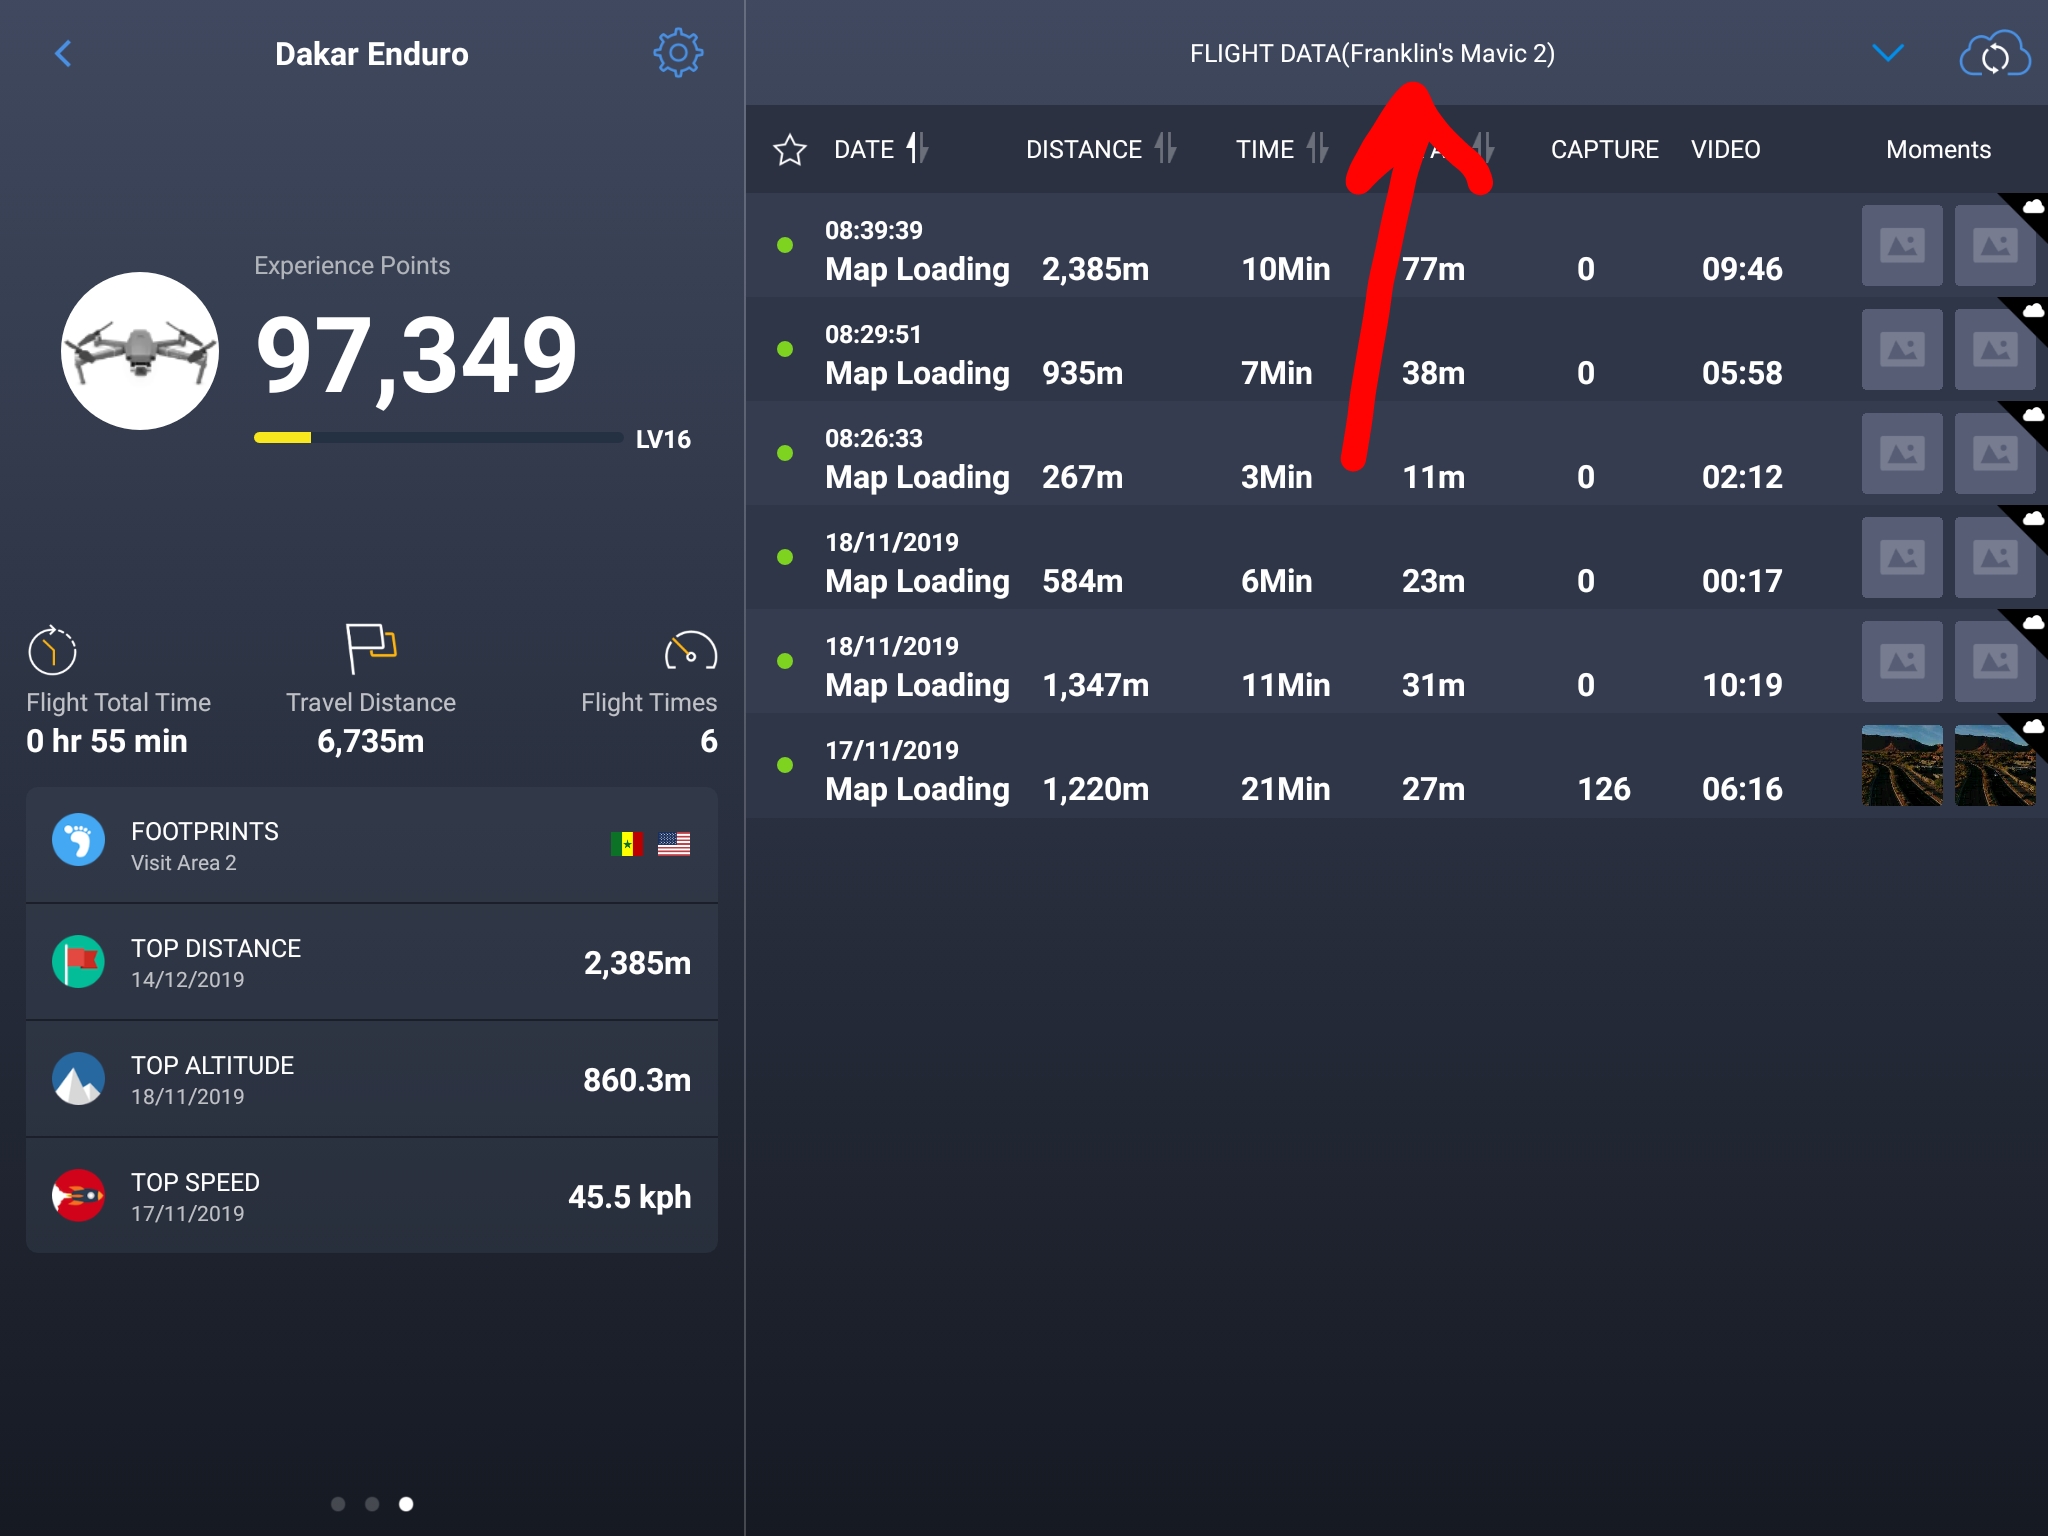Open first Moments thumbnail of 1,347m flight
Image resolution: width=2048 pixels, height=1536 pixels.
click(x=1902, y=661)
